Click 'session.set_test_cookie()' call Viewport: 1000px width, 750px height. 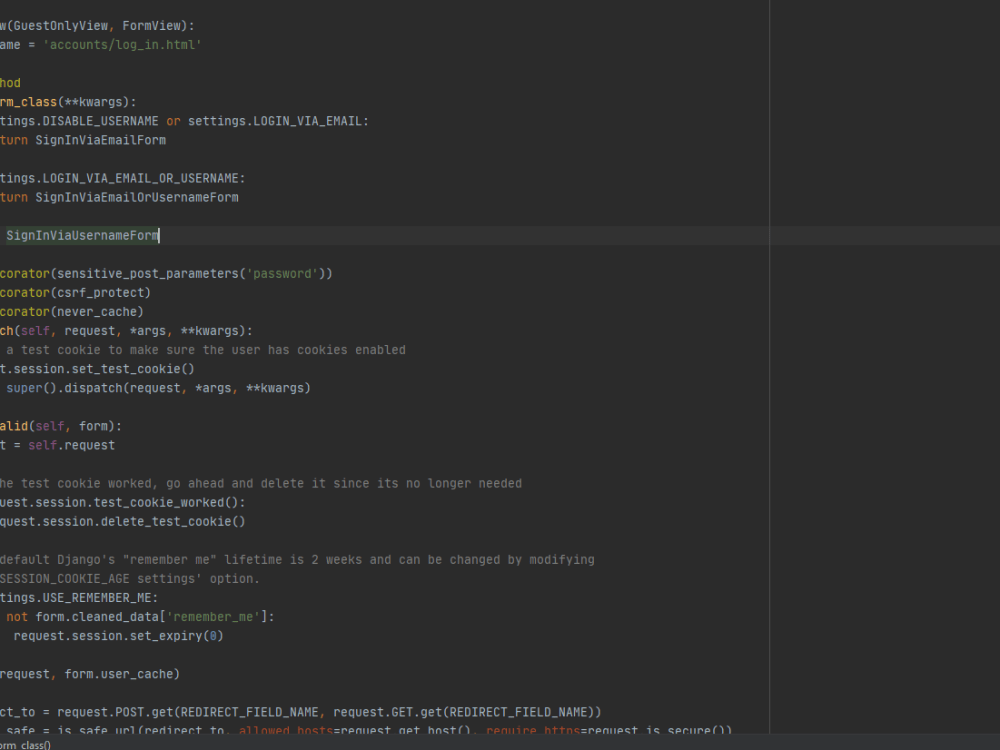pyautogui.click(x=104, y=369)
